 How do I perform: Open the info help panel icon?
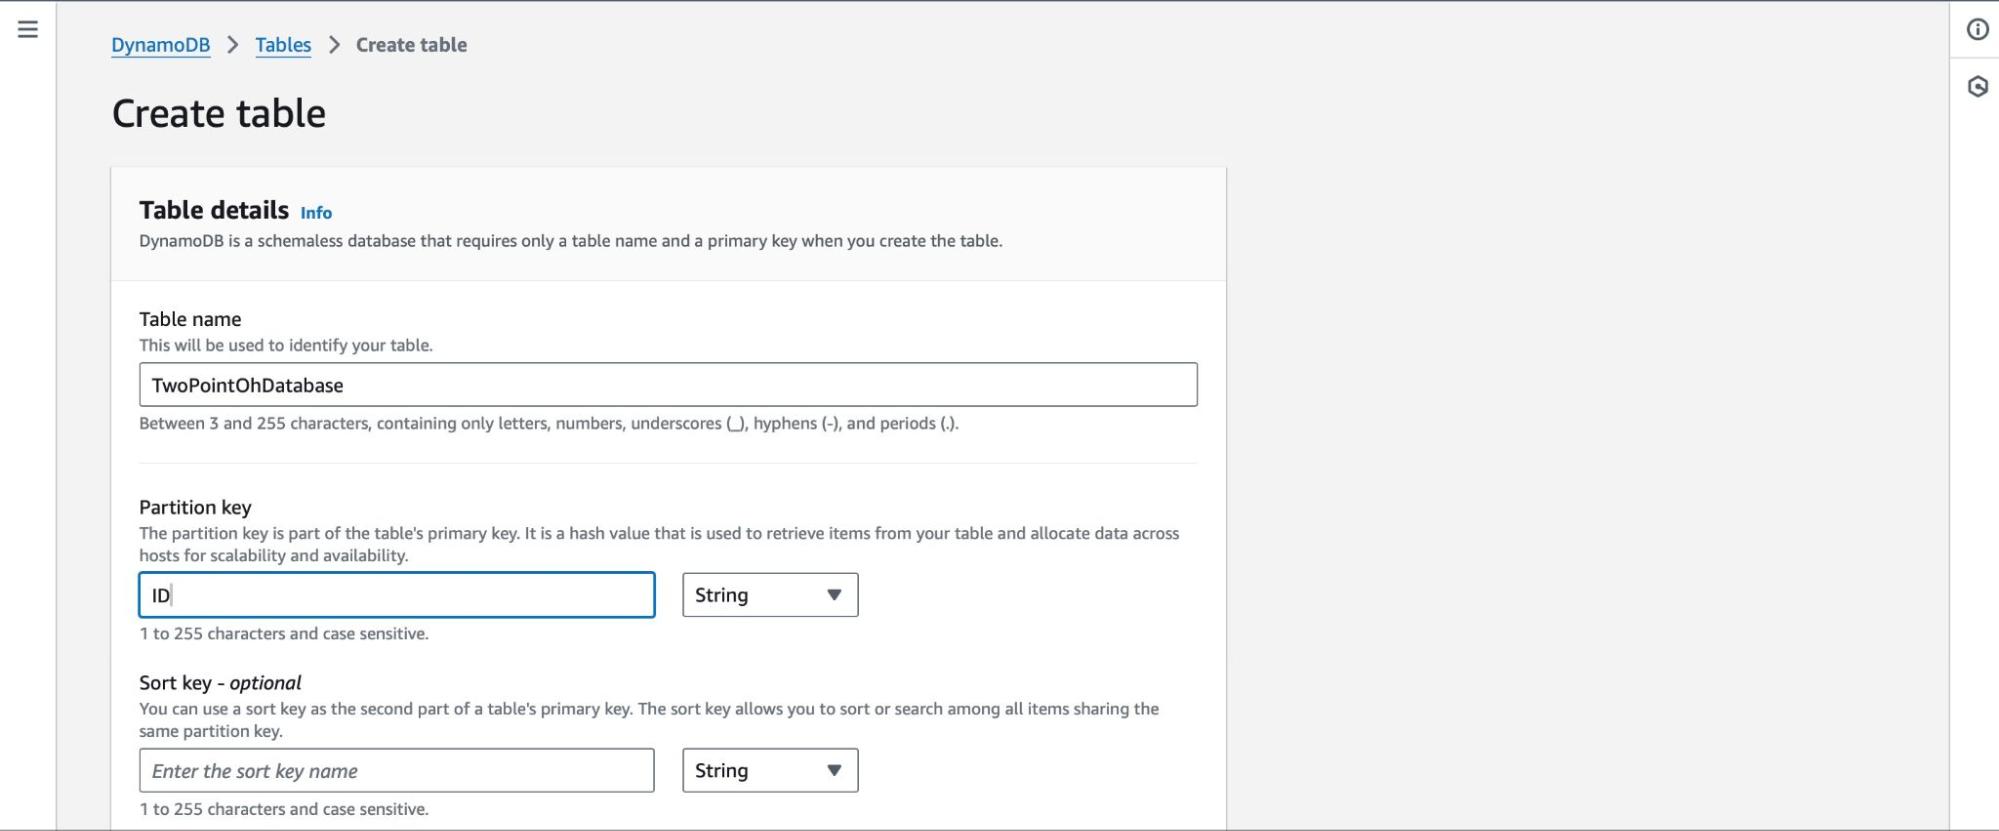(1977, 29)
